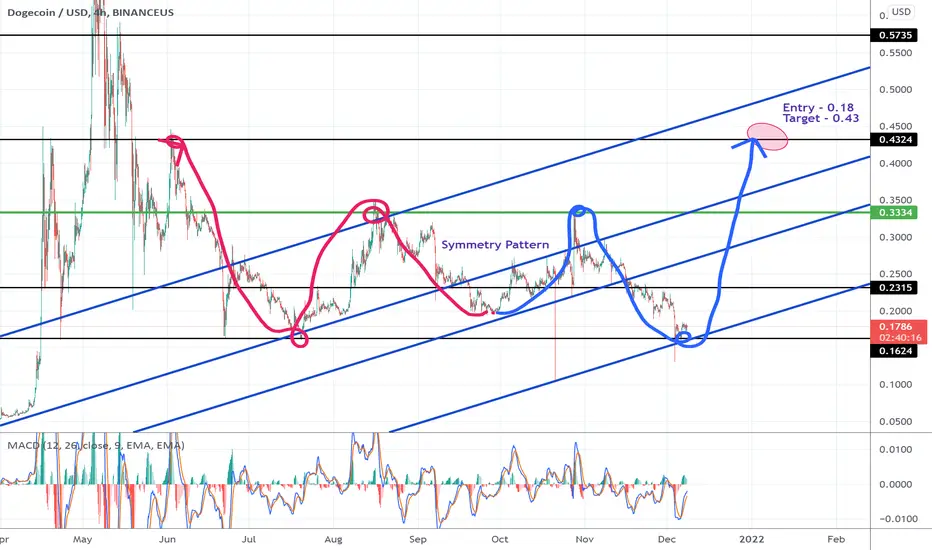Click 2022 on the time axis
Screen dimensions: 932x550
(x=751, y=539)
